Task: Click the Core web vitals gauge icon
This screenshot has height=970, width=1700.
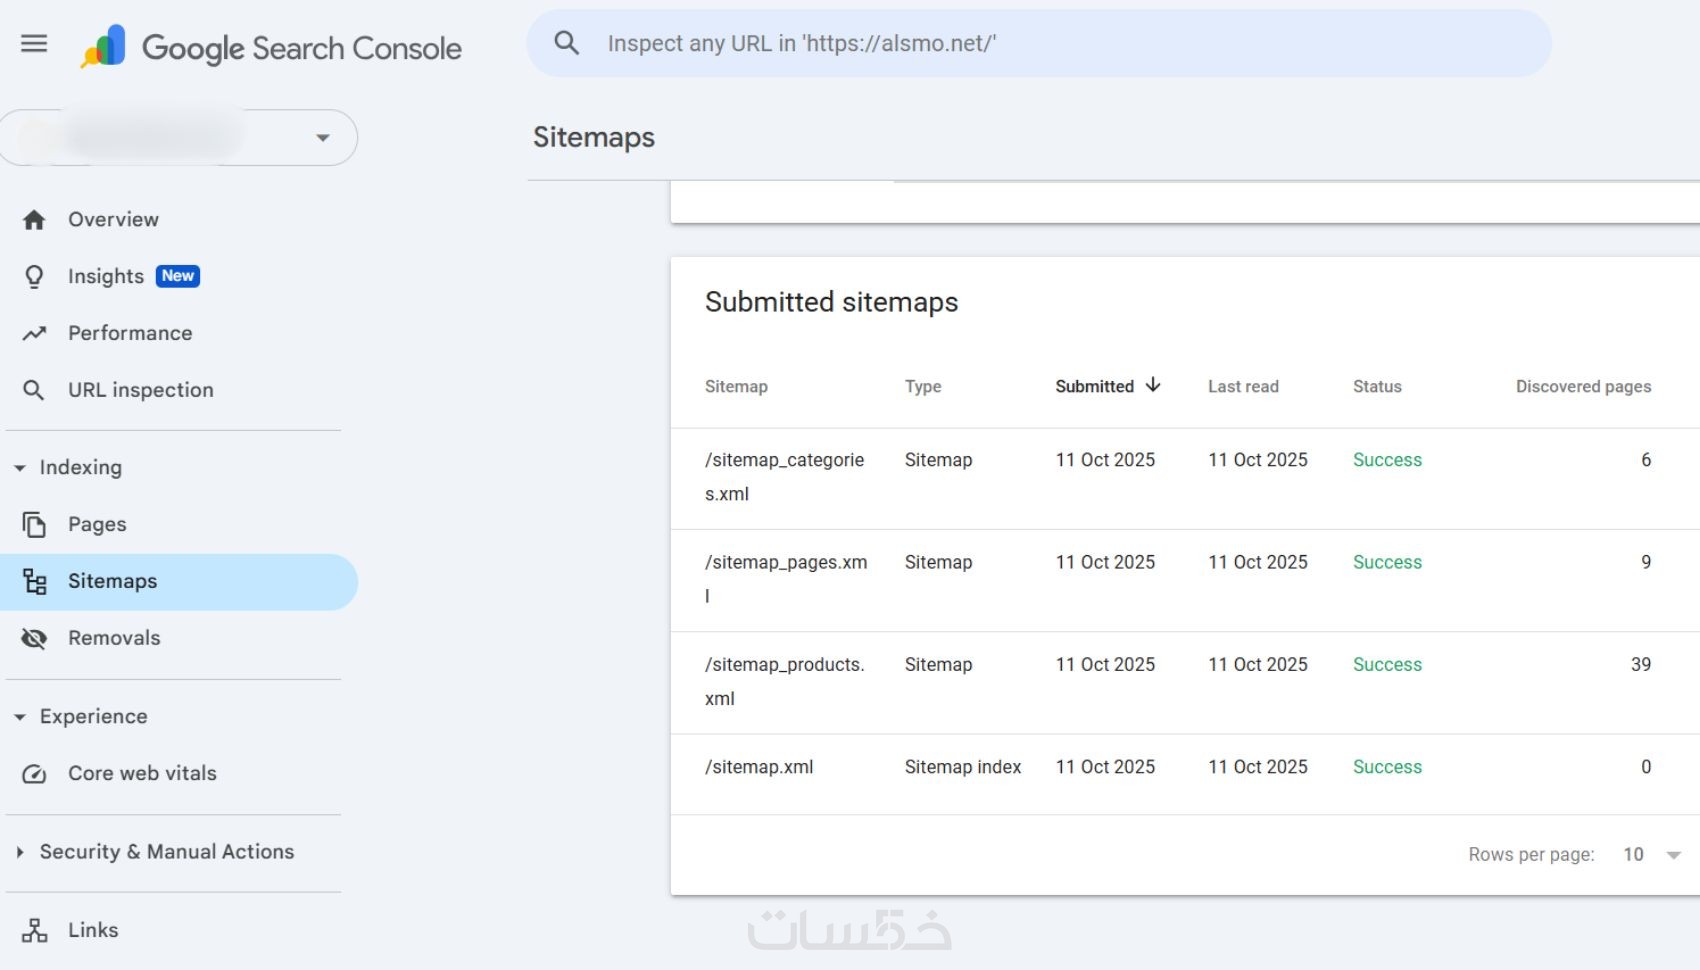Action: click(x=34, y=774)
